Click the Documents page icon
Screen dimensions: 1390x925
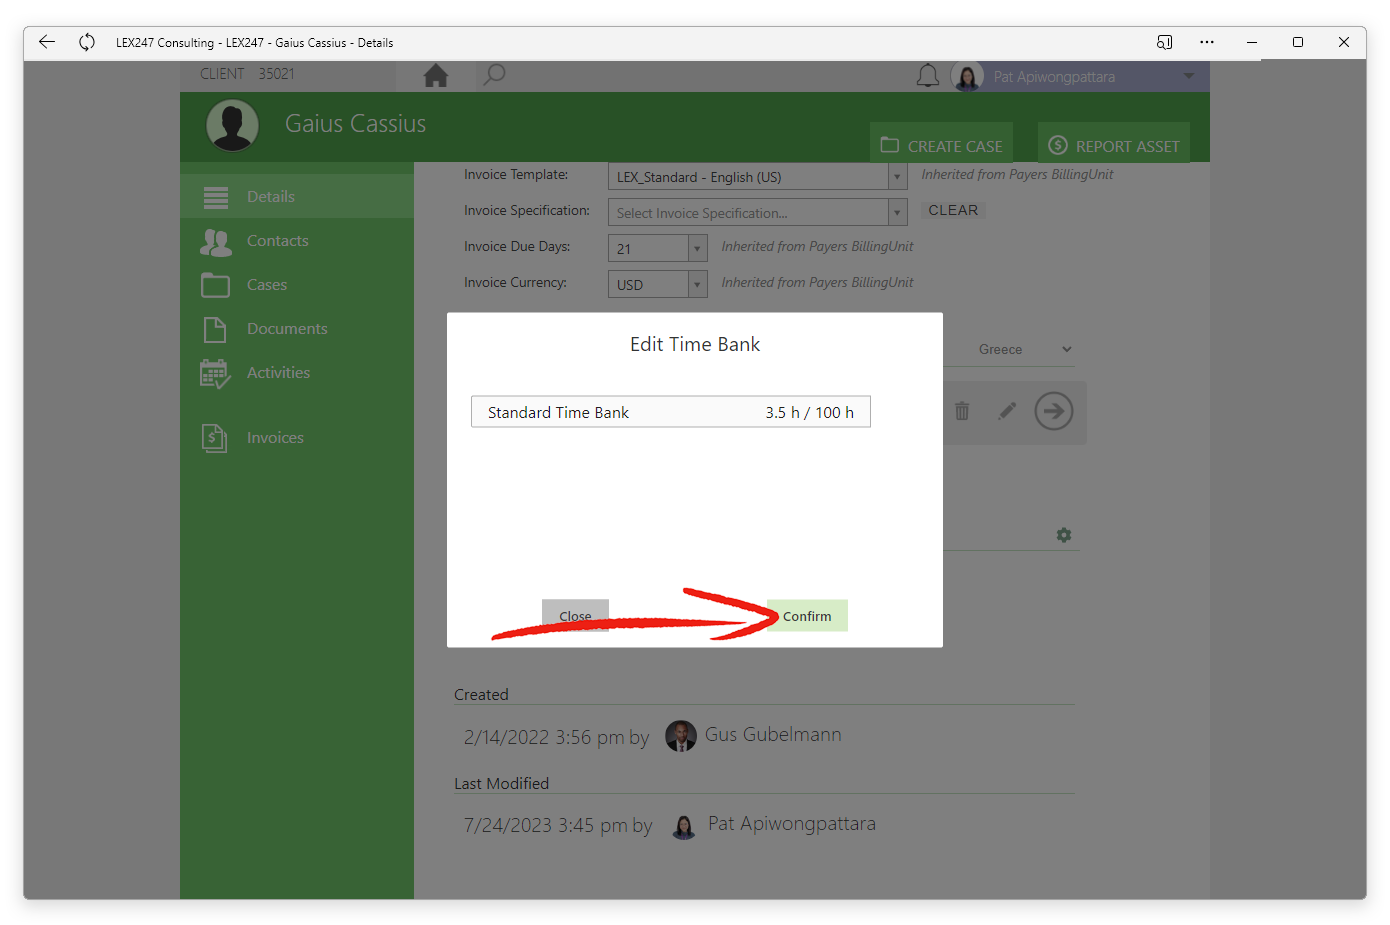pyautogui.click(x=214, y=329)
